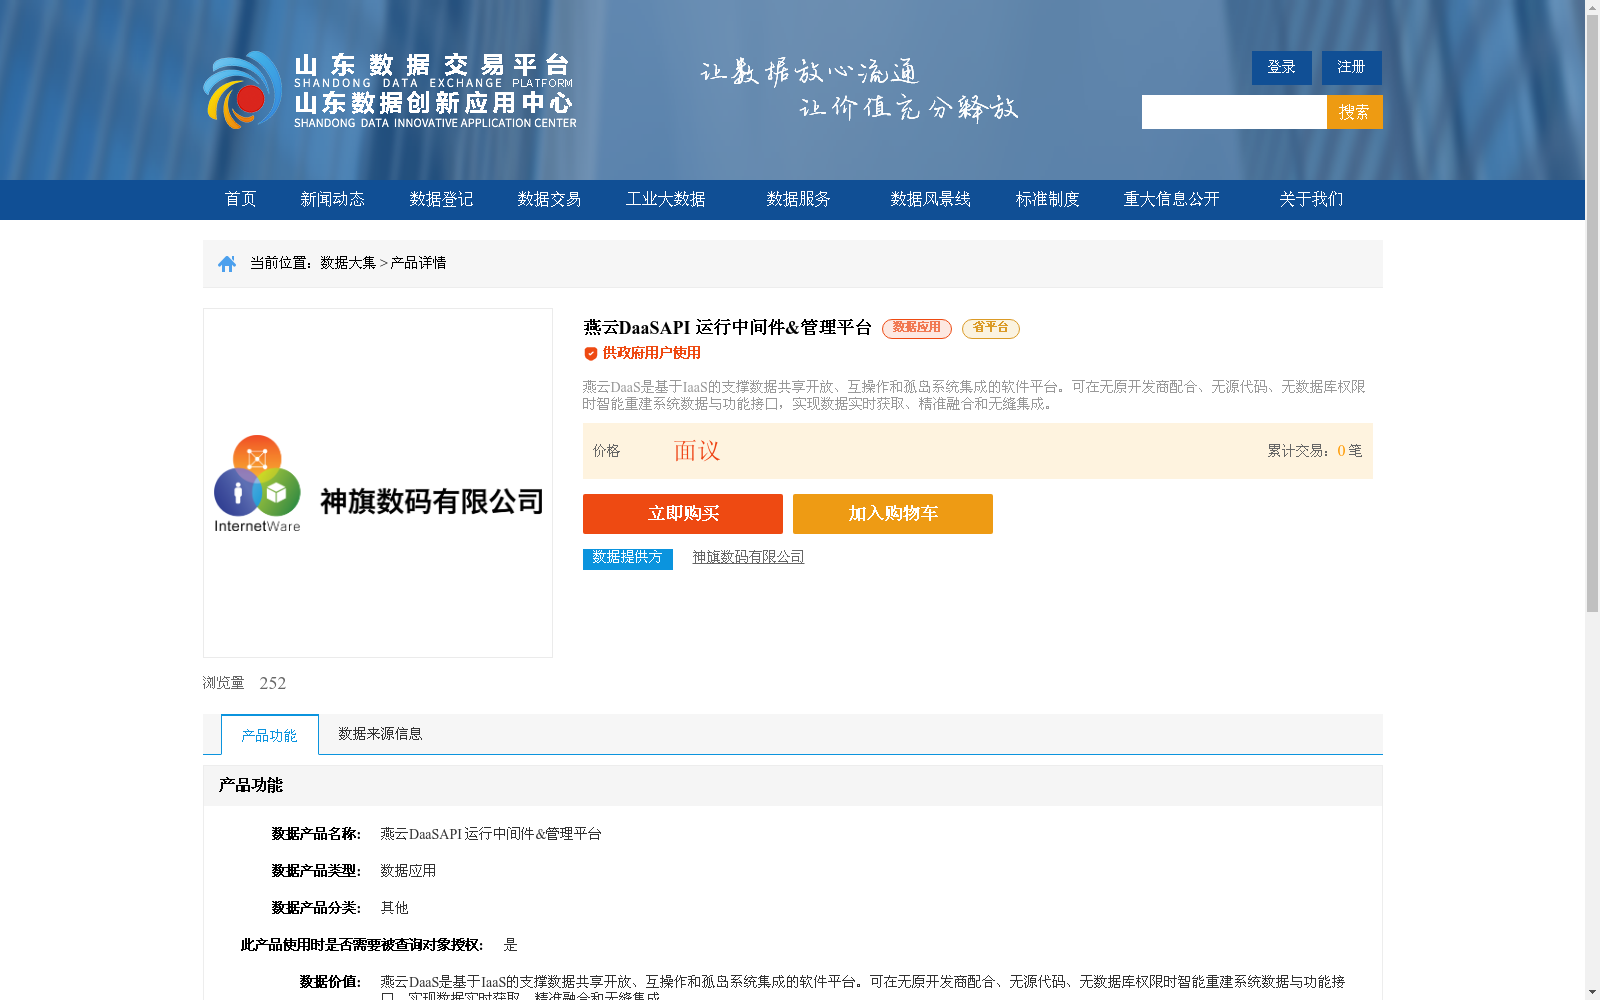This screenshot has width=1600, height=1000.
Task: Switch to the 数据来源信息 tab
Action: pos(380,734)
